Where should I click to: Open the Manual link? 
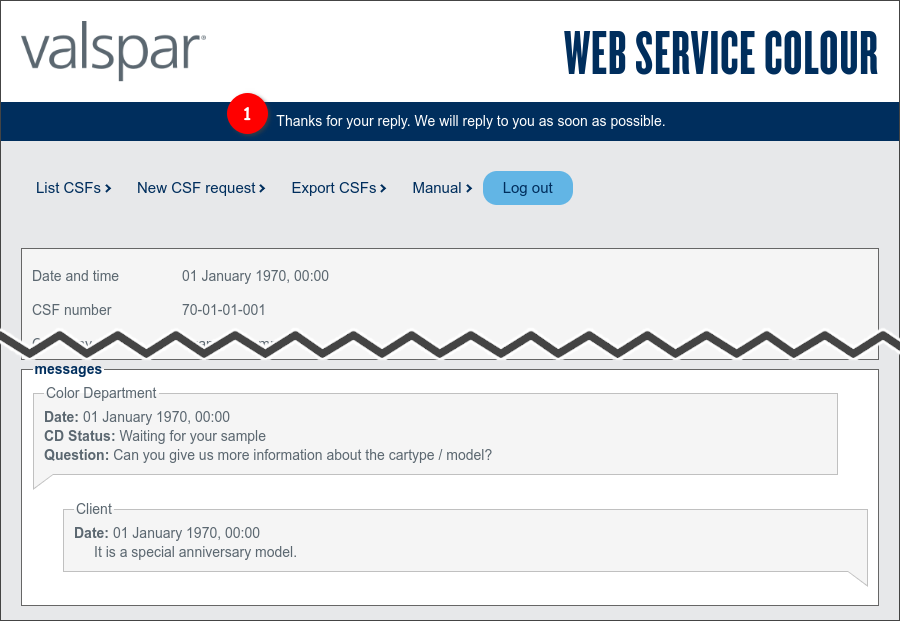[437, 188]
